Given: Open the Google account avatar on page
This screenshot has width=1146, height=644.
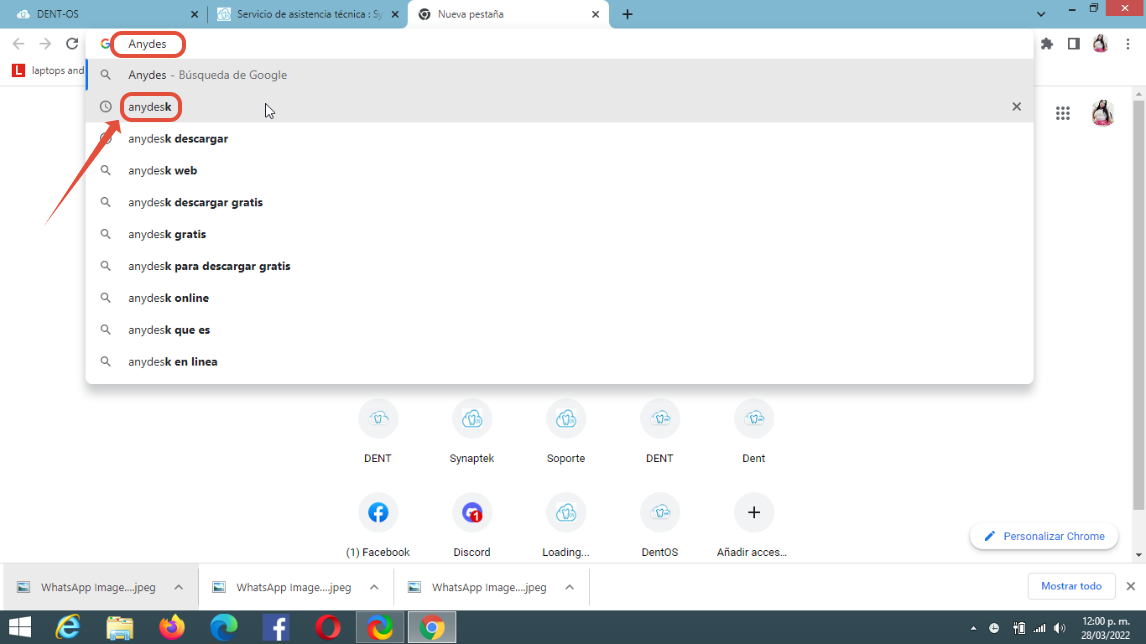Looking at the screenshot, I should click(x=1102, y=113).
